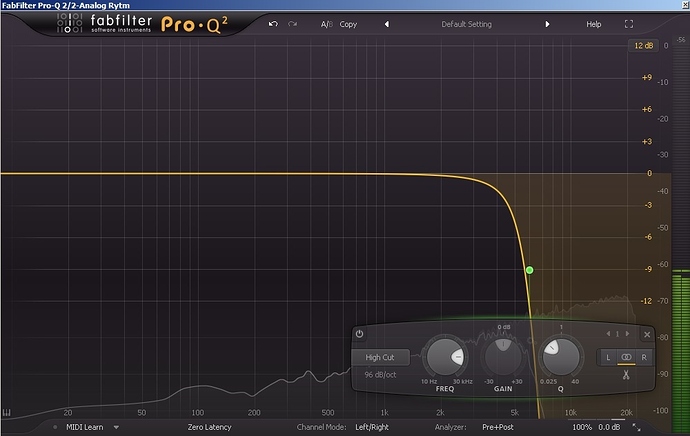Set band to Left channel only
Image resolution: width=690 pixels, height=436 pixels.
[608, 357]
